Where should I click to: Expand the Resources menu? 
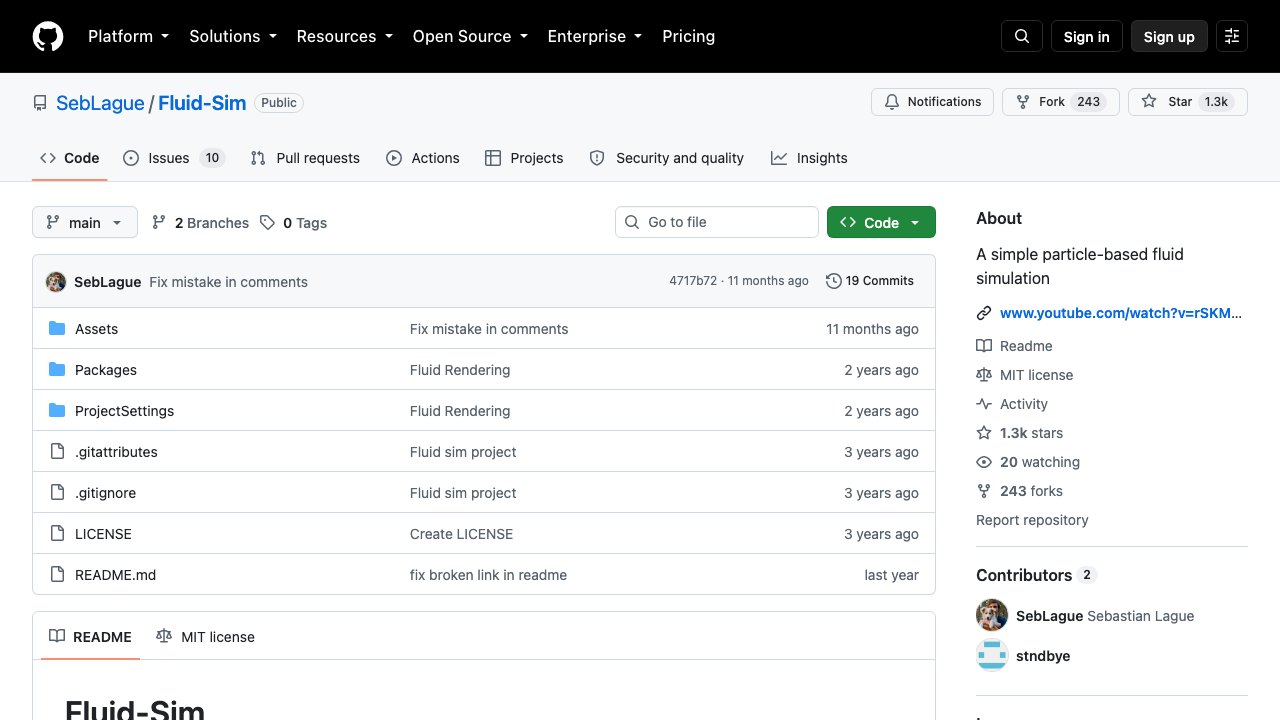pos(345,36)
